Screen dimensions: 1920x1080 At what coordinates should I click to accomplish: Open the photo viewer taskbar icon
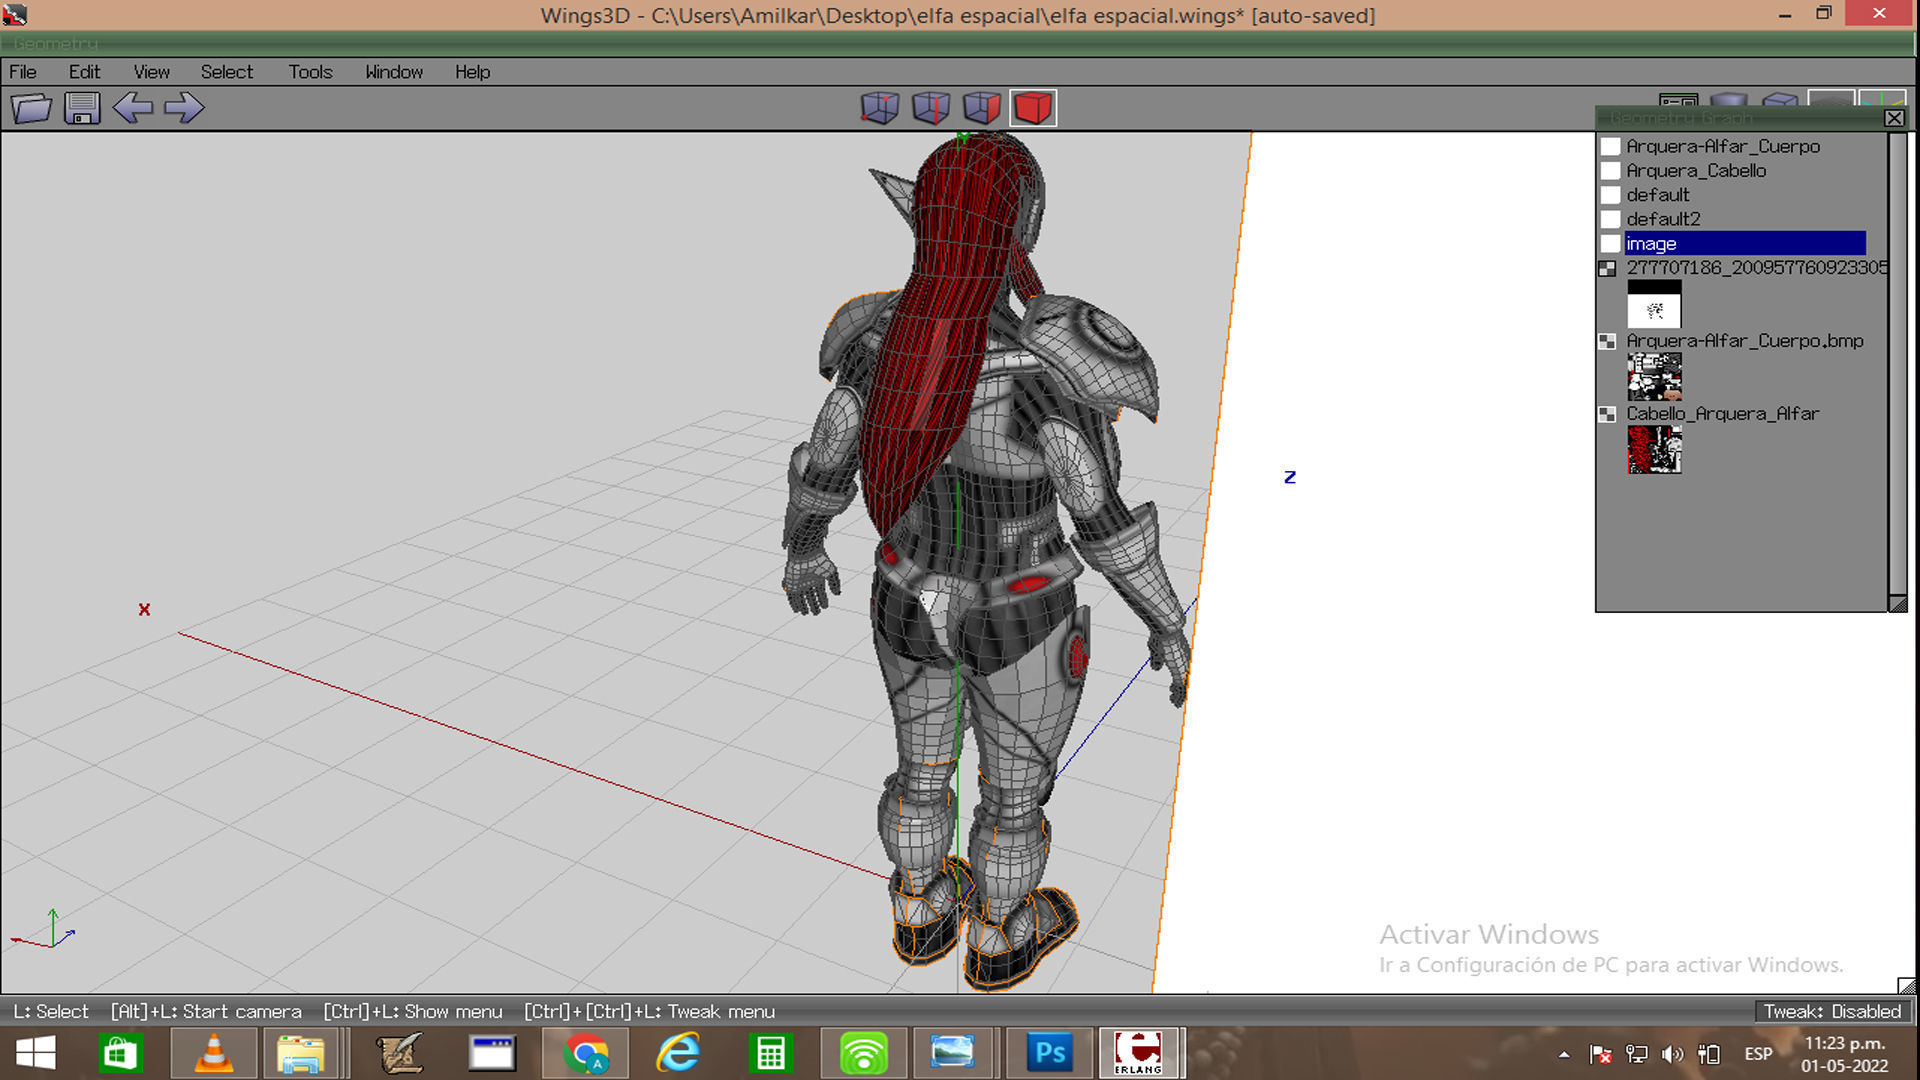(953, 1053)
